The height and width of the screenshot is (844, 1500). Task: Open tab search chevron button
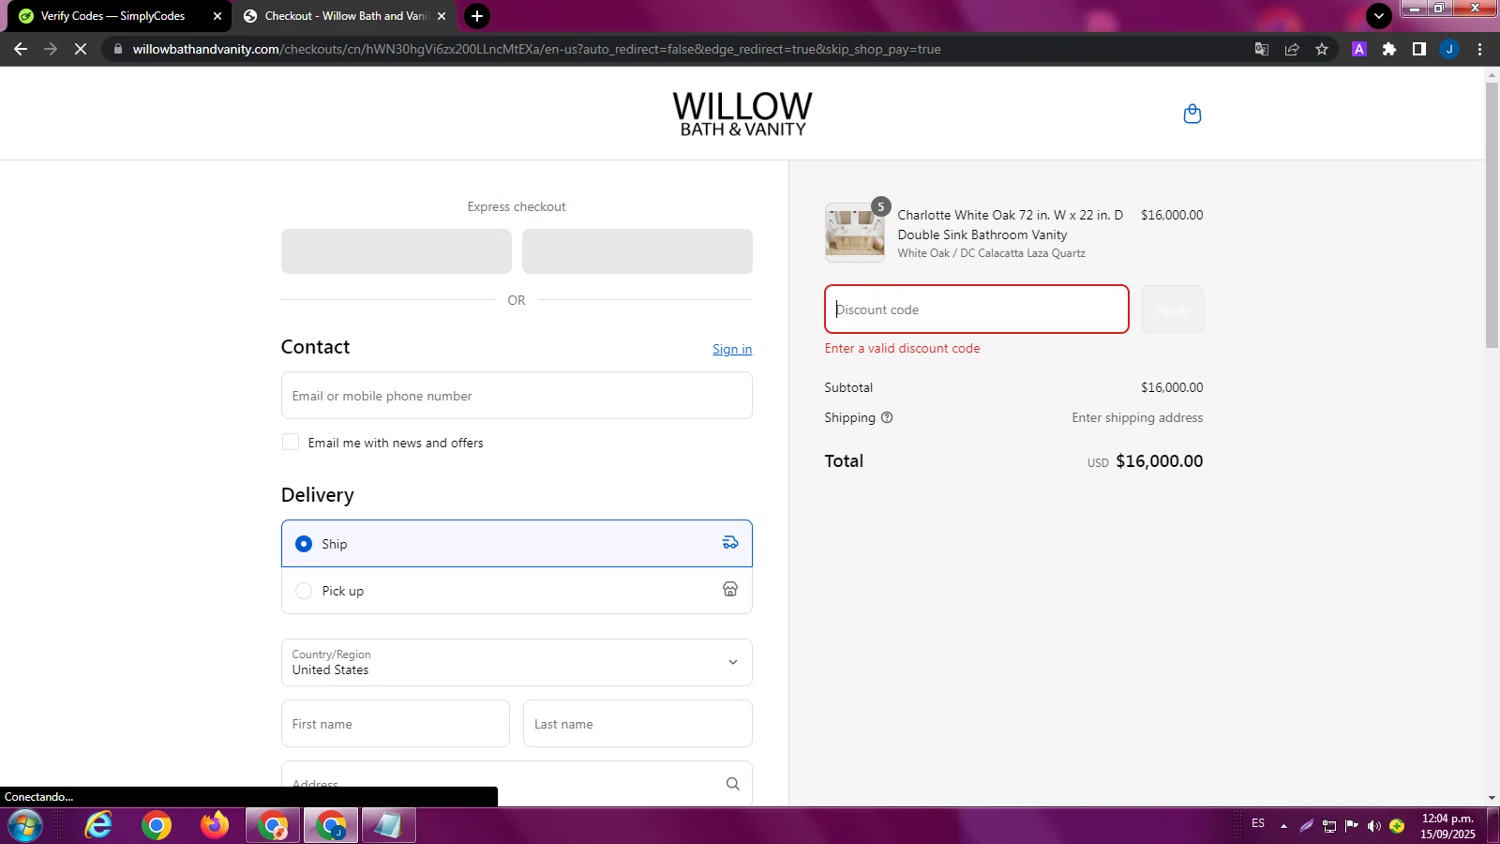pyautogui.click(x=1379, y=16)
